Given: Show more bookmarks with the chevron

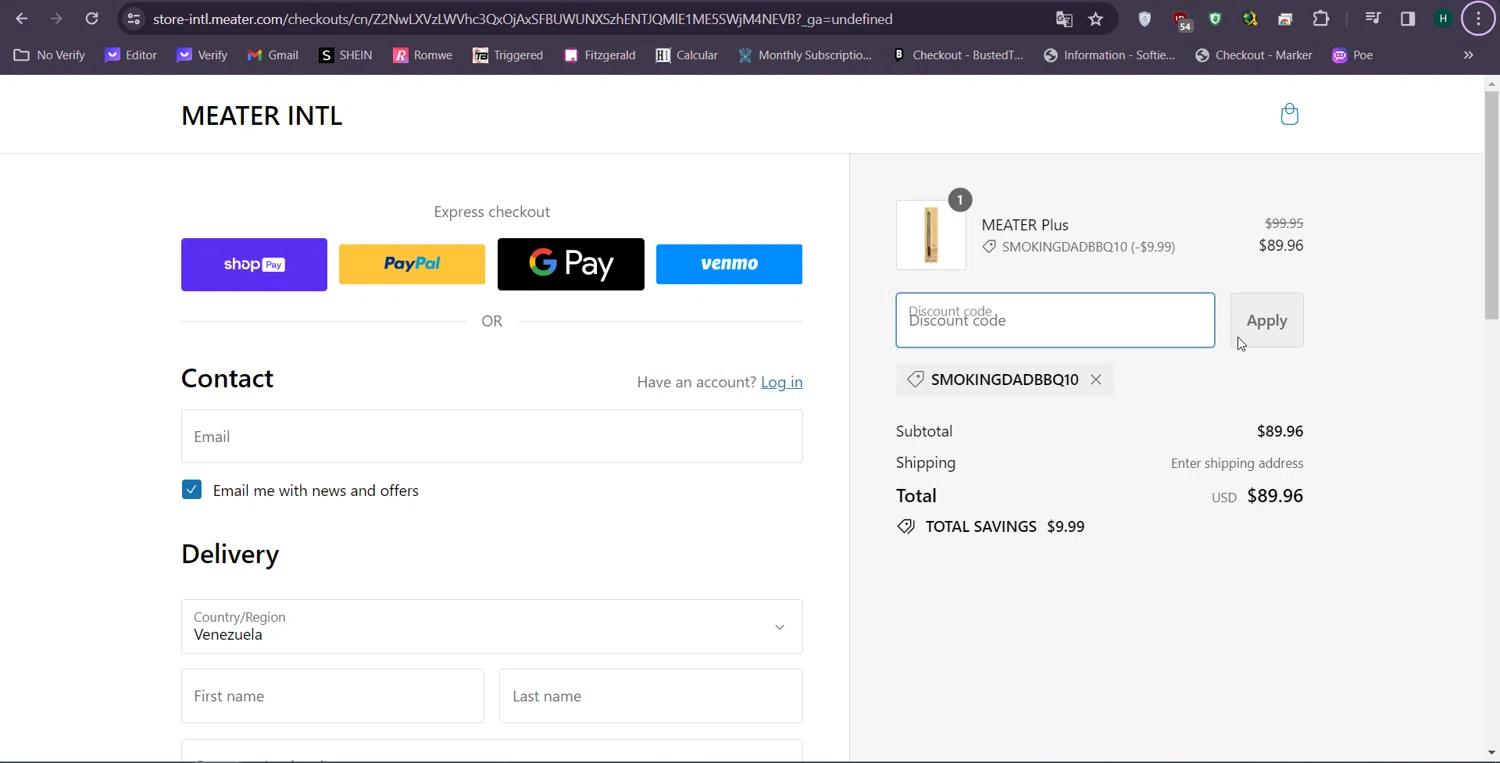Looking at the screenshot, I should (x=1468, y=55).
